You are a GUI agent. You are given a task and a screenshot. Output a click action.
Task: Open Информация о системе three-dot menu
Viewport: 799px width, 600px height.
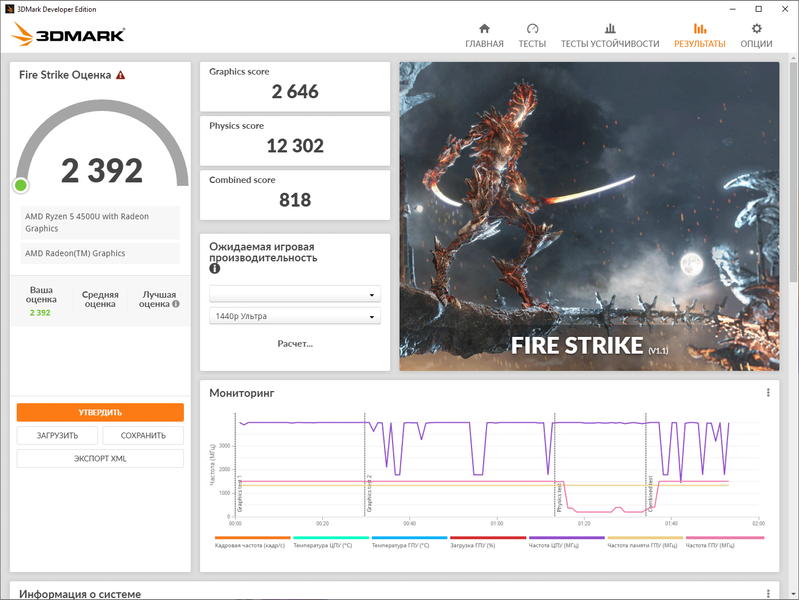click(768, 593)
